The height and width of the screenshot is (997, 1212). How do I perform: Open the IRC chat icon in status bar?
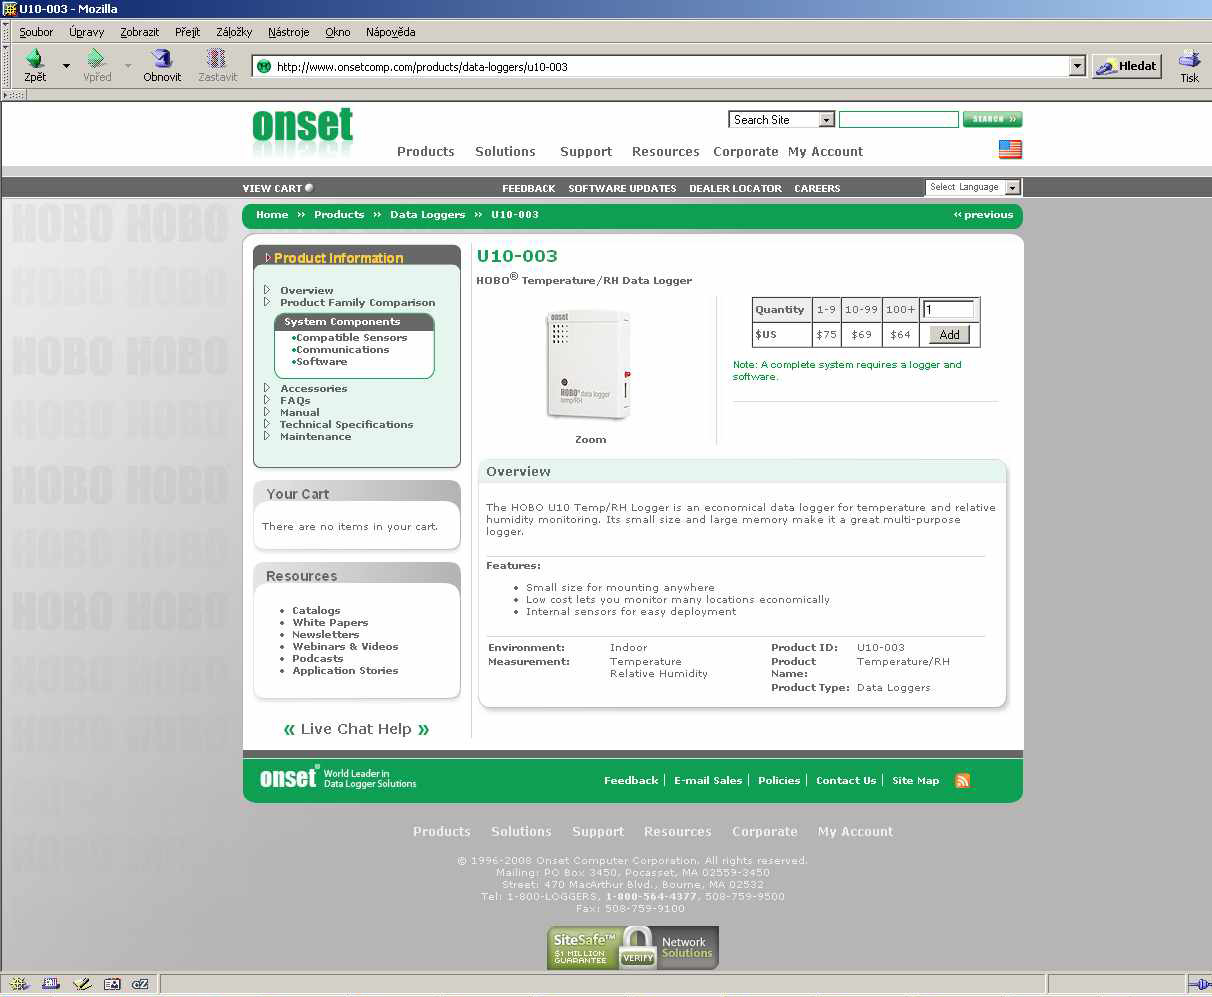[x=141, y=984]
